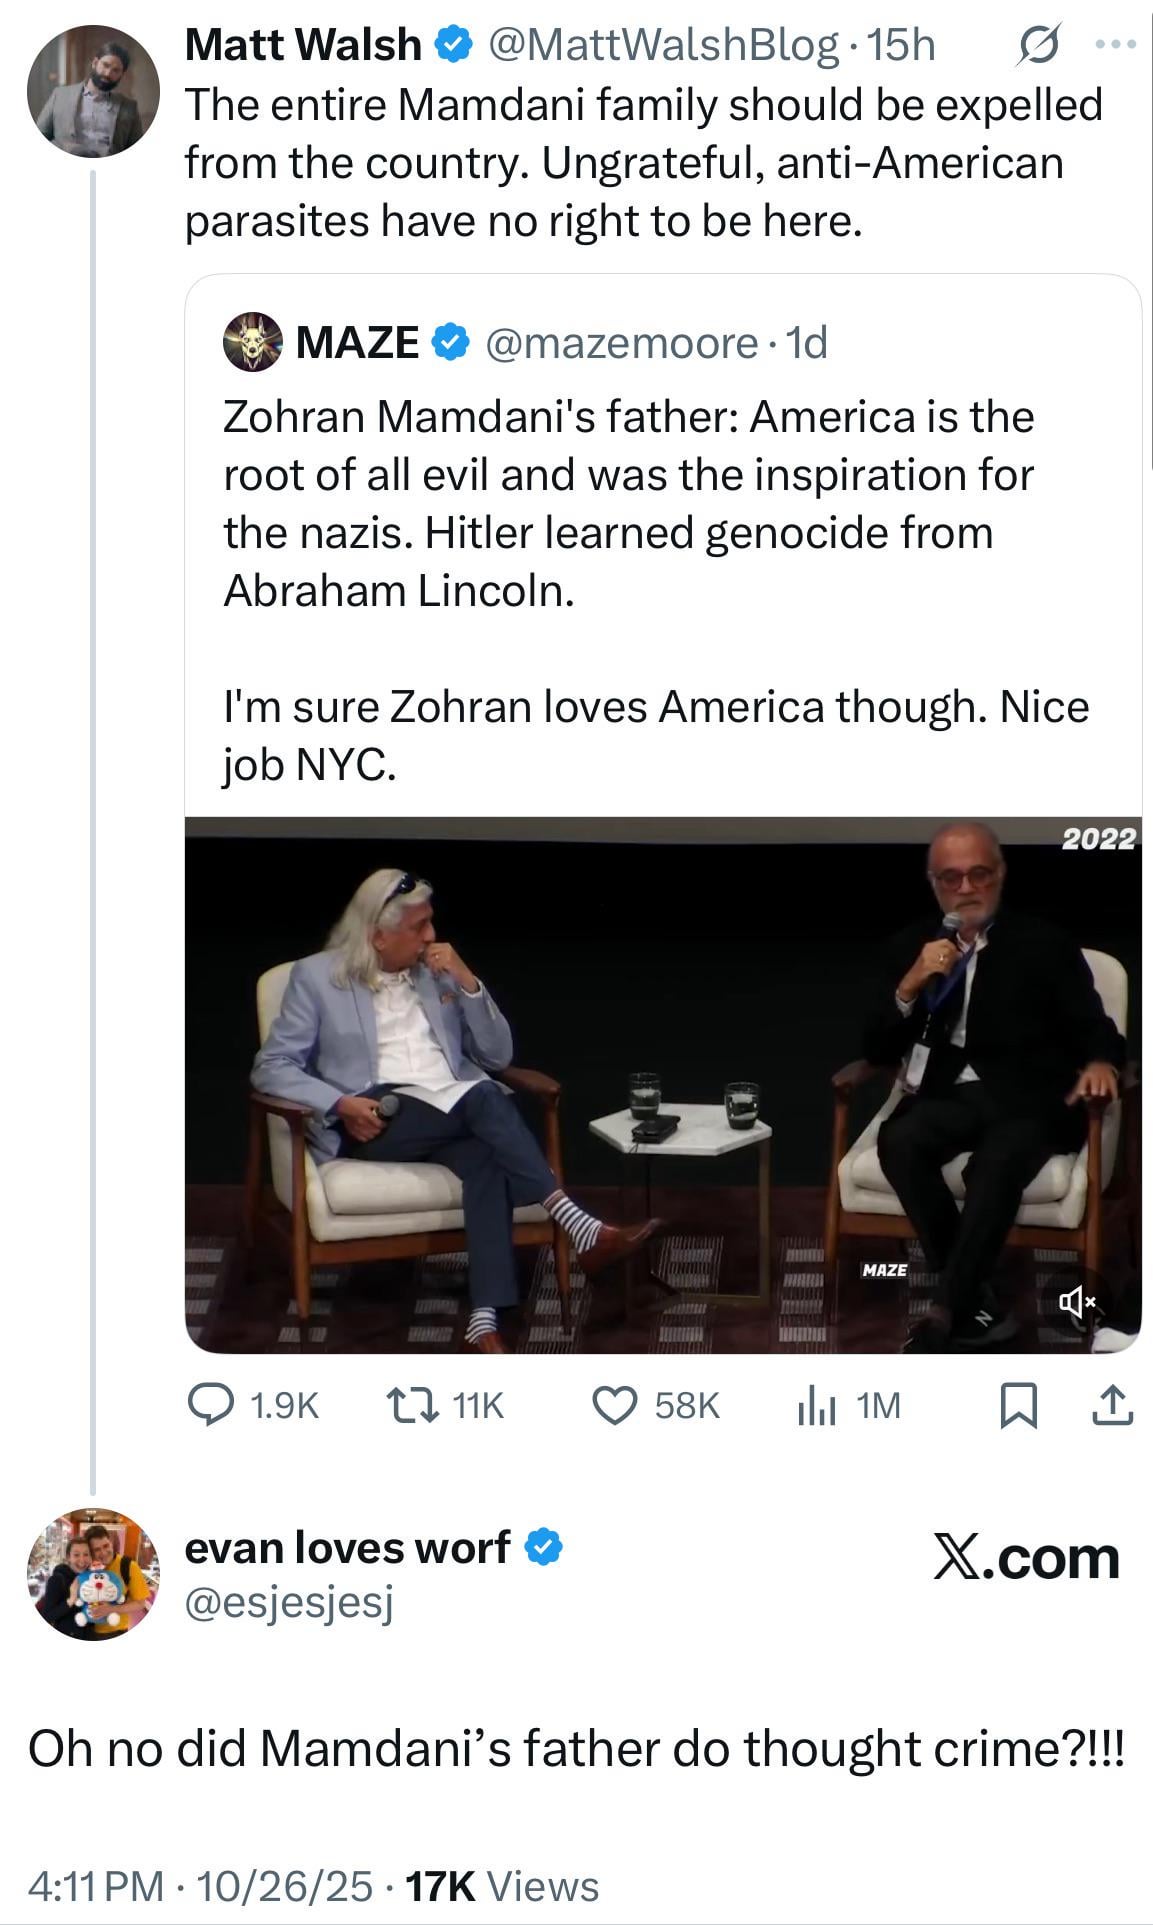
Task: Click the @mazemoore handle
Action: (621, 343)
